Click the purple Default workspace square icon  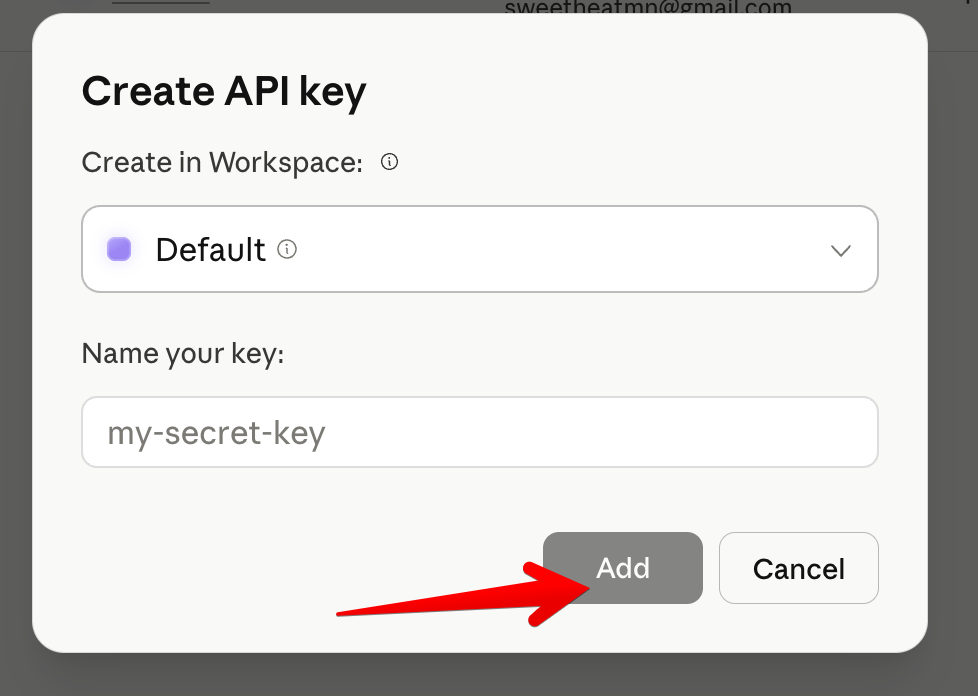pos(119,249)
